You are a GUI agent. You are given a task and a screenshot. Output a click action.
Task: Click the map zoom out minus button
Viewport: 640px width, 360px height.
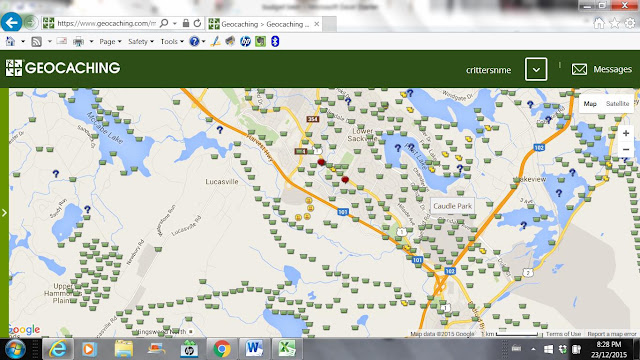(x=626, y=149)
